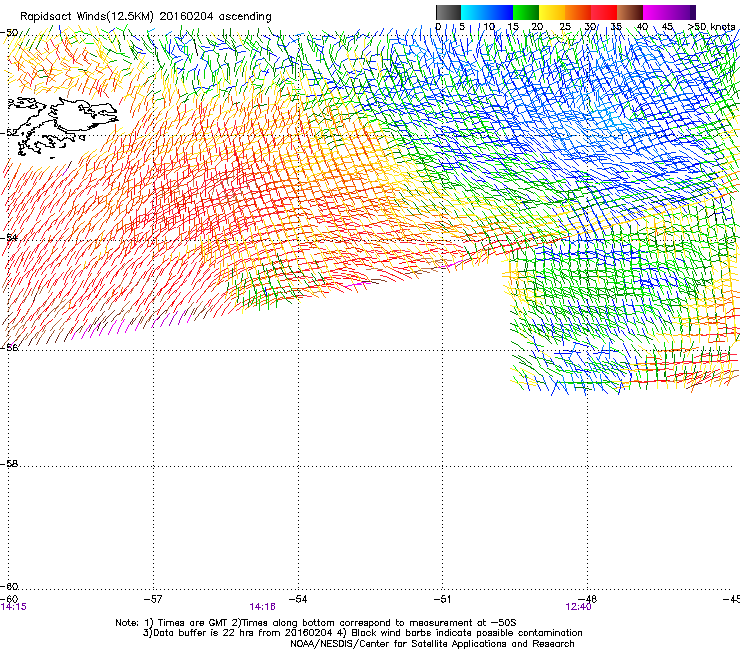Click the '40' legend scale label

[642, 26]
